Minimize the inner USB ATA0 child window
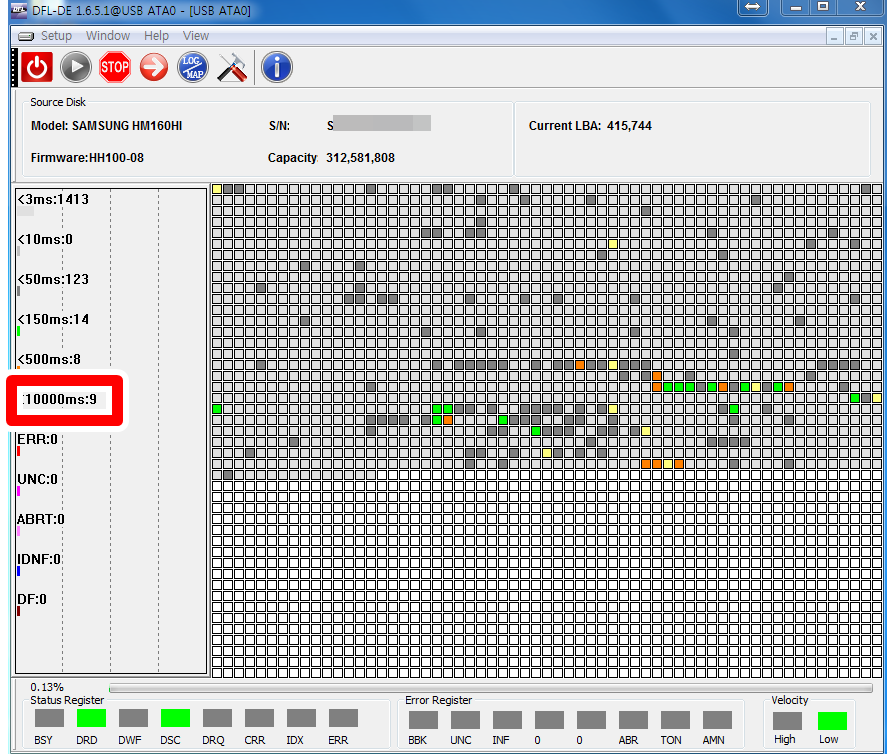Screen dimensions: 887x754 point(833,37)
